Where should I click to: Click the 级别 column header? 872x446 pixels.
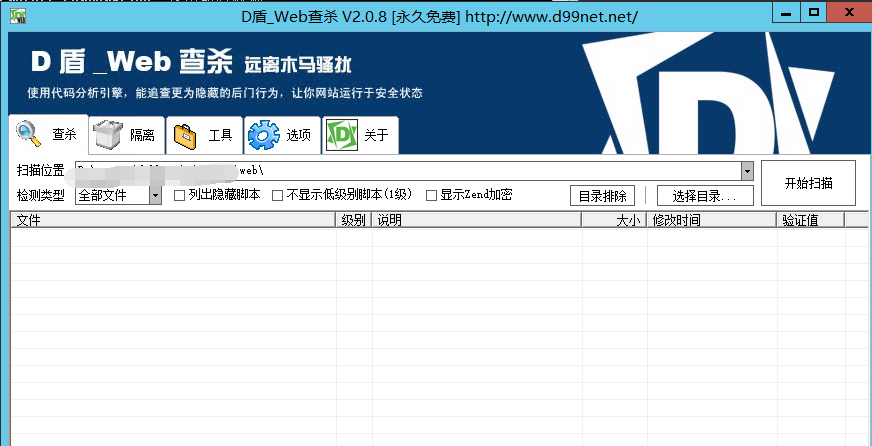[x=352, y=220]
